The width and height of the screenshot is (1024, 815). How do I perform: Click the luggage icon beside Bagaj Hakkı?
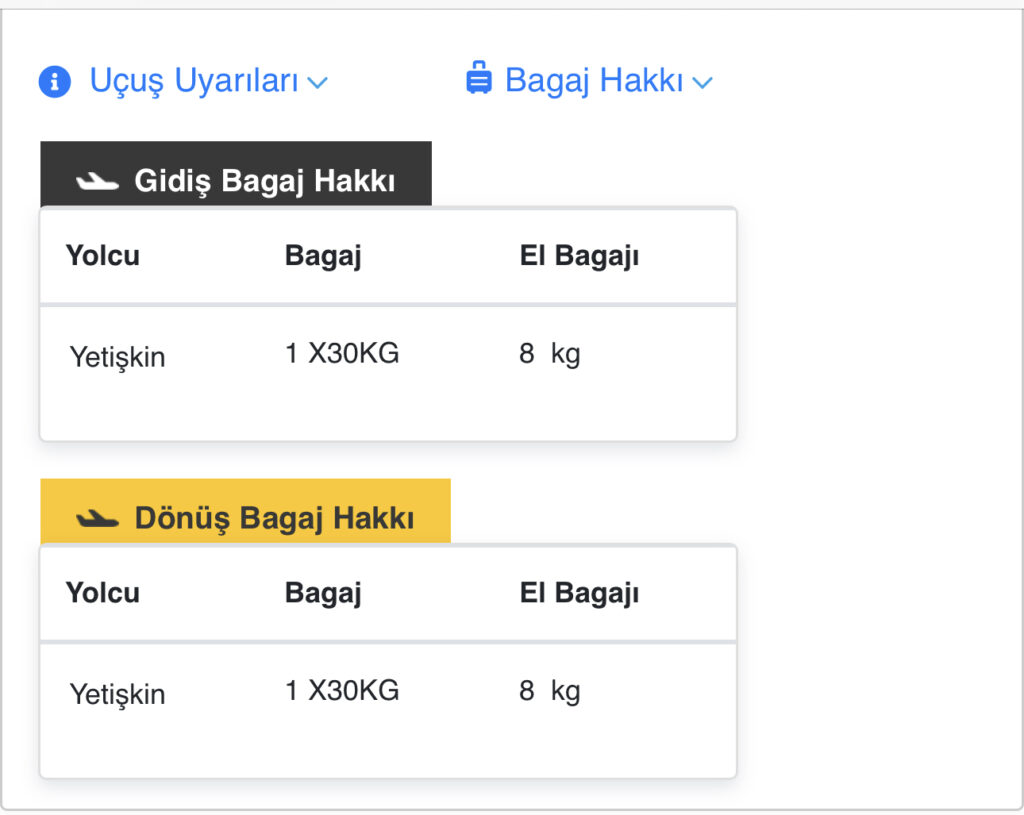click(479, 79)
